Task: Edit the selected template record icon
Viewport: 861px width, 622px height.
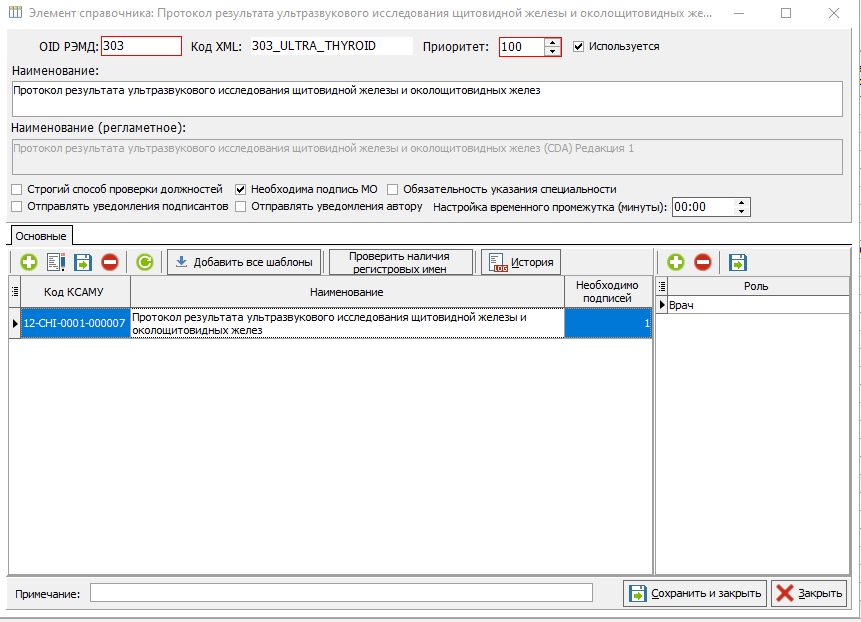Action: (x=56, y=262)
